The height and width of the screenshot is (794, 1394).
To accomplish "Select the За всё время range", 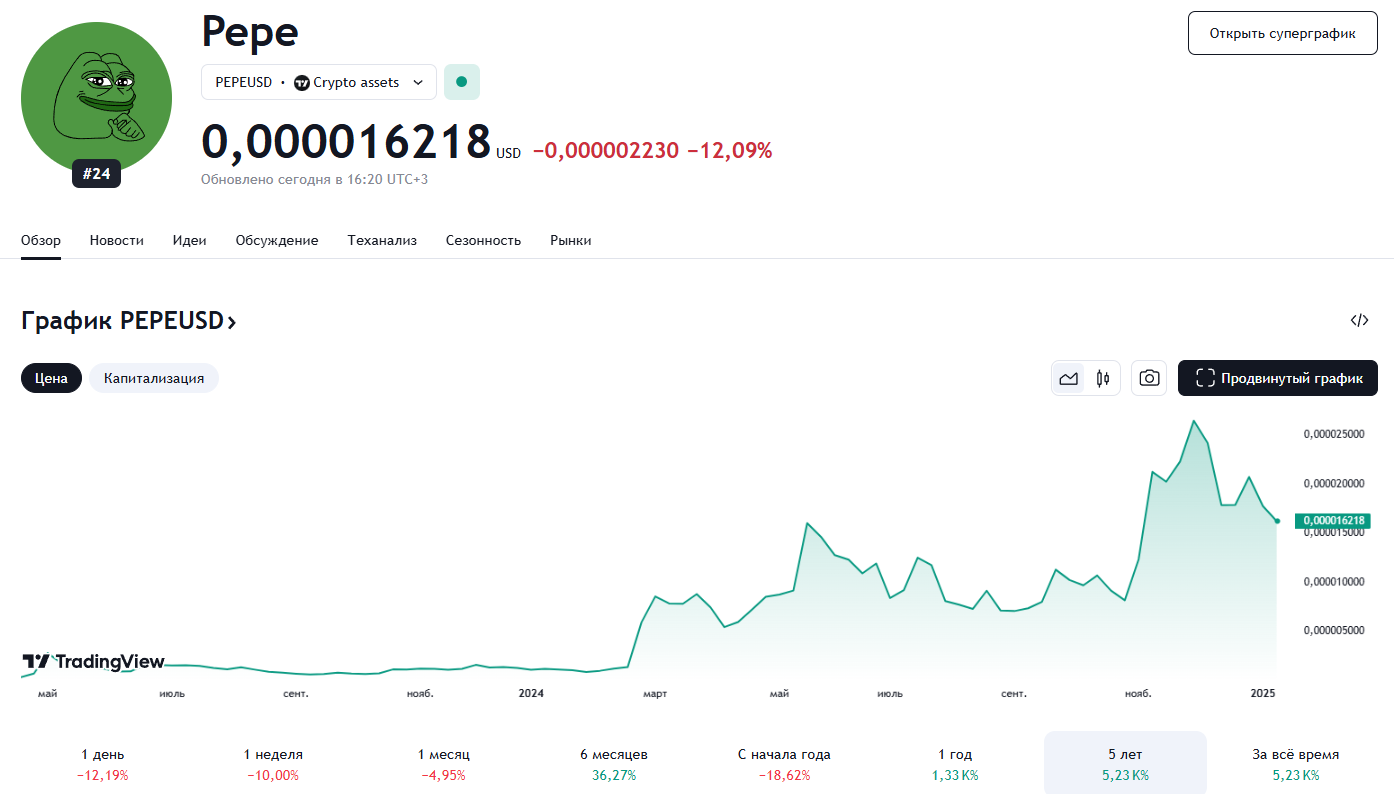I will [1296, 764].
